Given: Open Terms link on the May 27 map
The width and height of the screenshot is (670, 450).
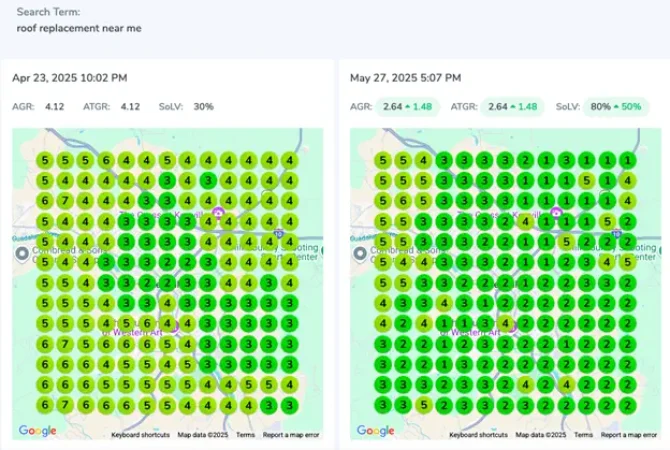Looking at the screenshot, I should (x=583, y=435).
